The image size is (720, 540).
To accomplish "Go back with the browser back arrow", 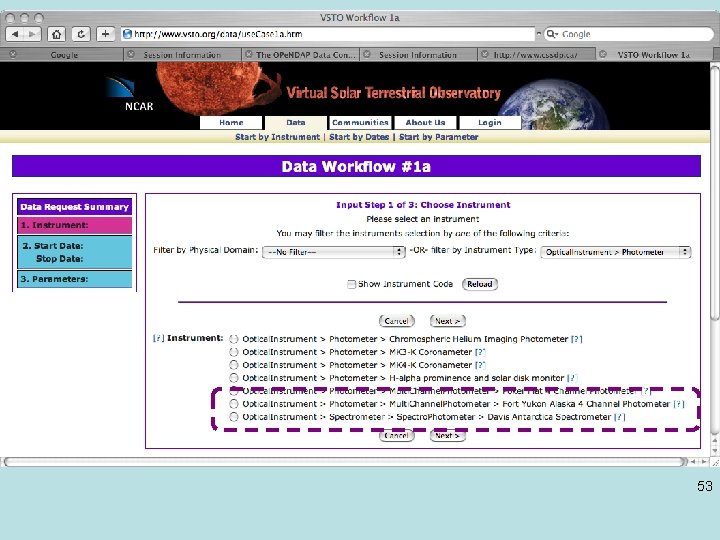I will click(15, 34).
